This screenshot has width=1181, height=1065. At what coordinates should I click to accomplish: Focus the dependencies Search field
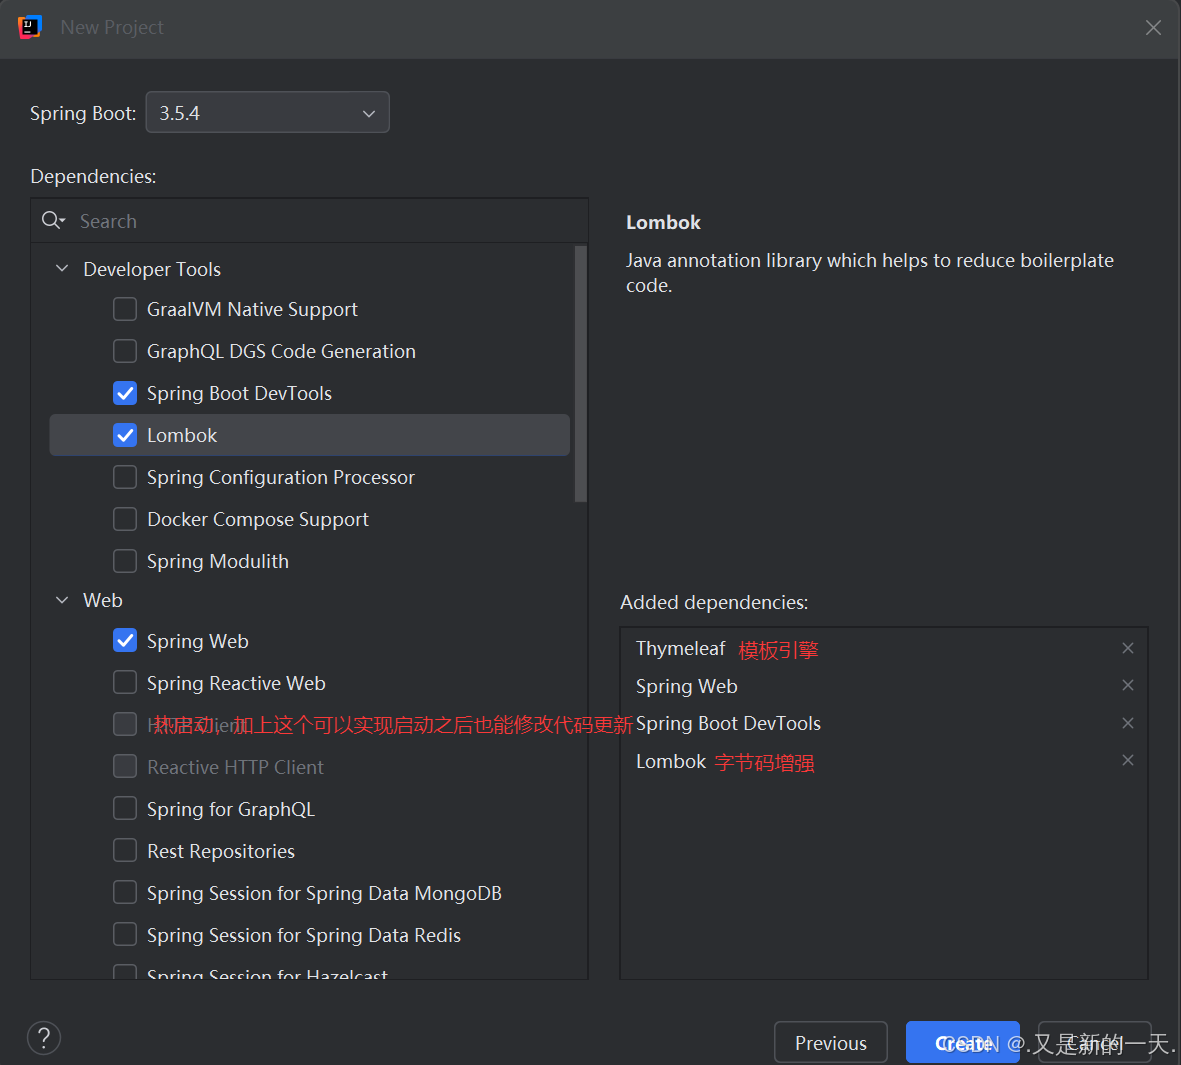tap(310, 221)
